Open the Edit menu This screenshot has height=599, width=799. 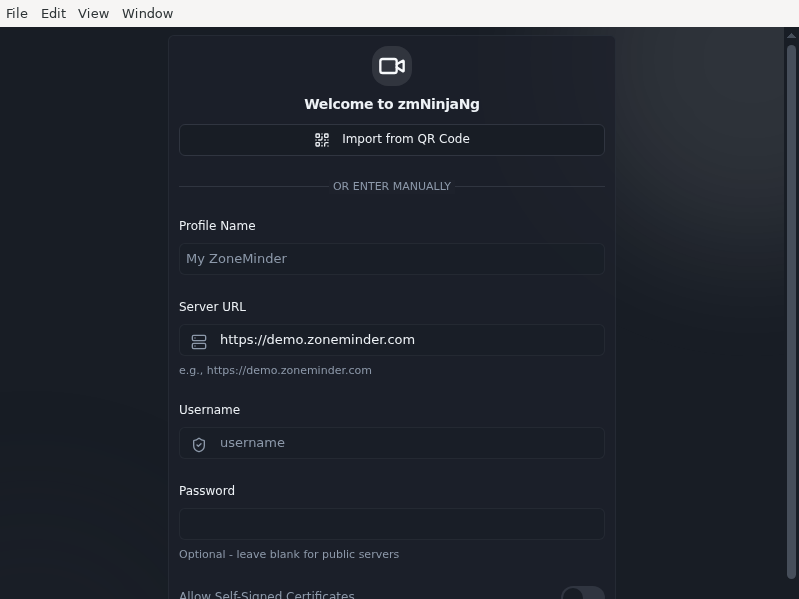(x=54, y=13)
